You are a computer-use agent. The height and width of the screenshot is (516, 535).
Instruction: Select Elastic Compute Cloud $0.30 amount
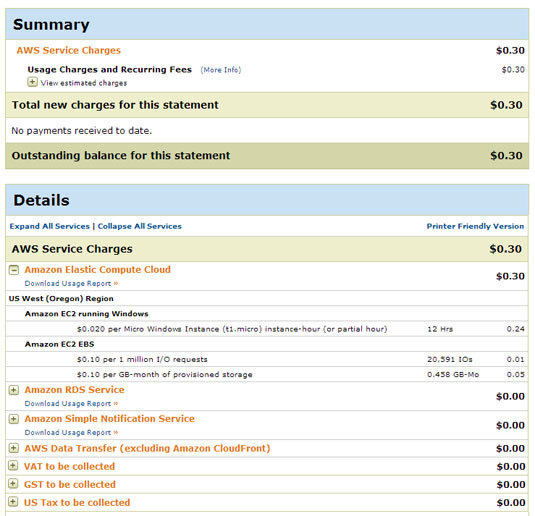(510, 276)
